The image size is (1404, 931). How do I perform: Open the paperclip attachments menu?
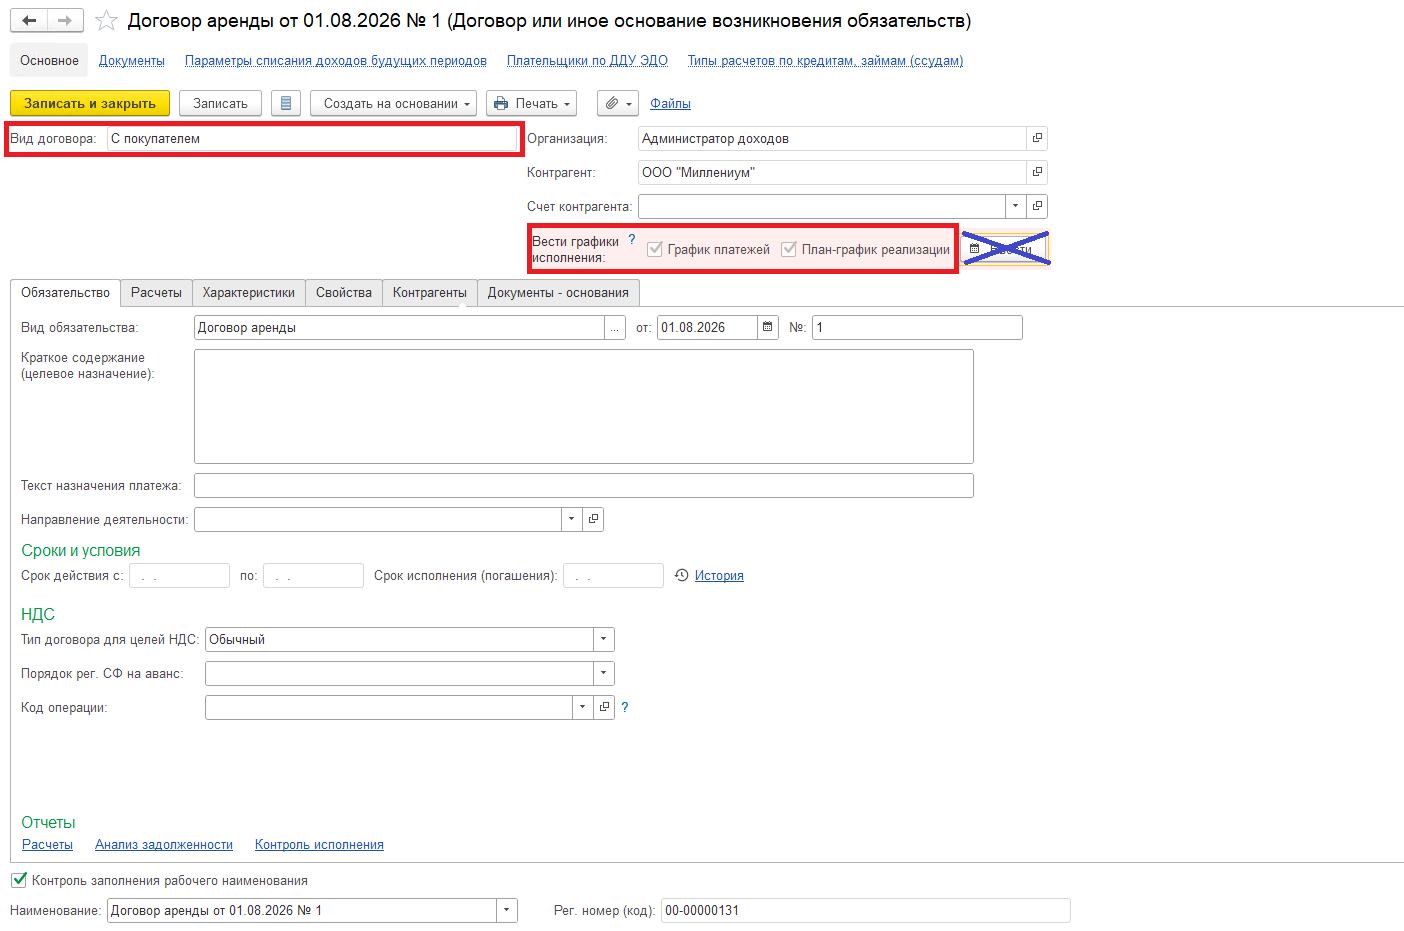point(618,103)
